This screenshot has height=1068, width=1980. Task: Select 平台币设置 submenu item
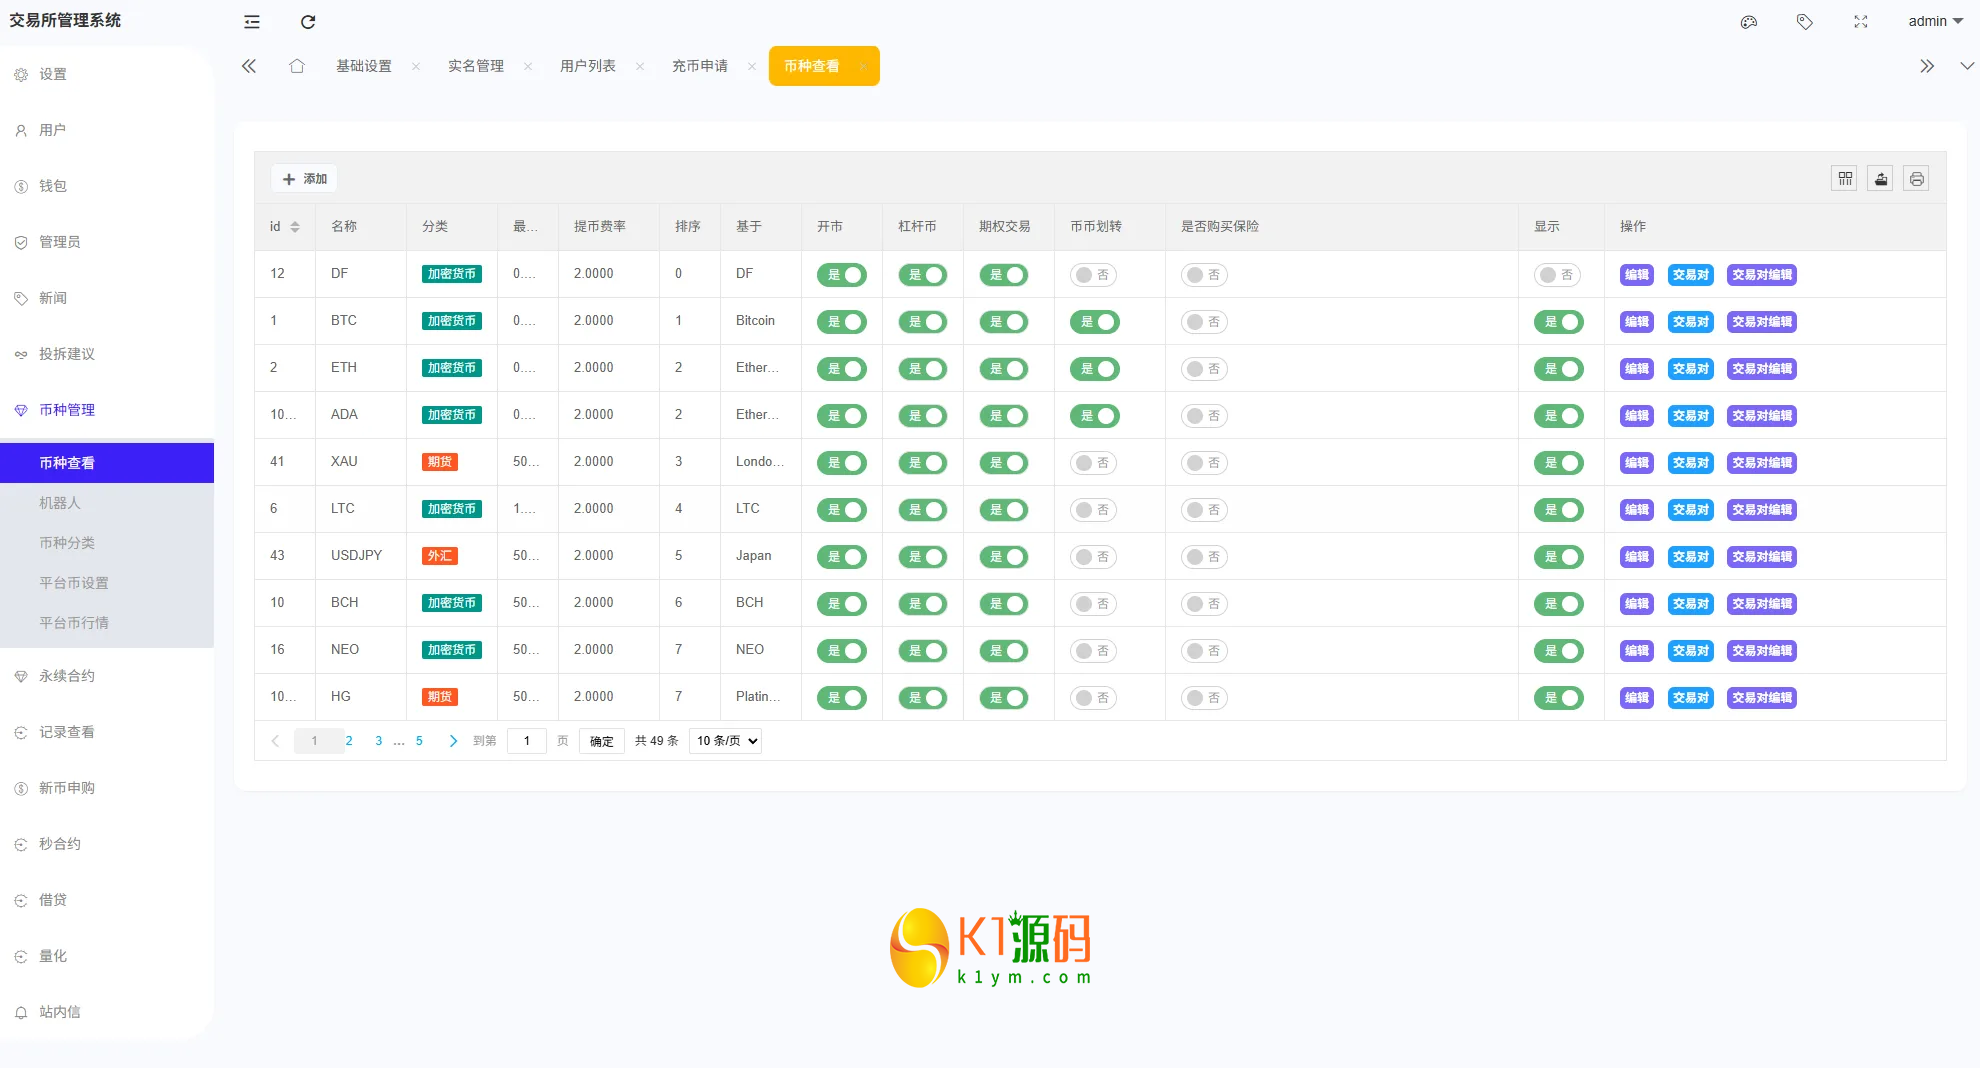[107, 583]
